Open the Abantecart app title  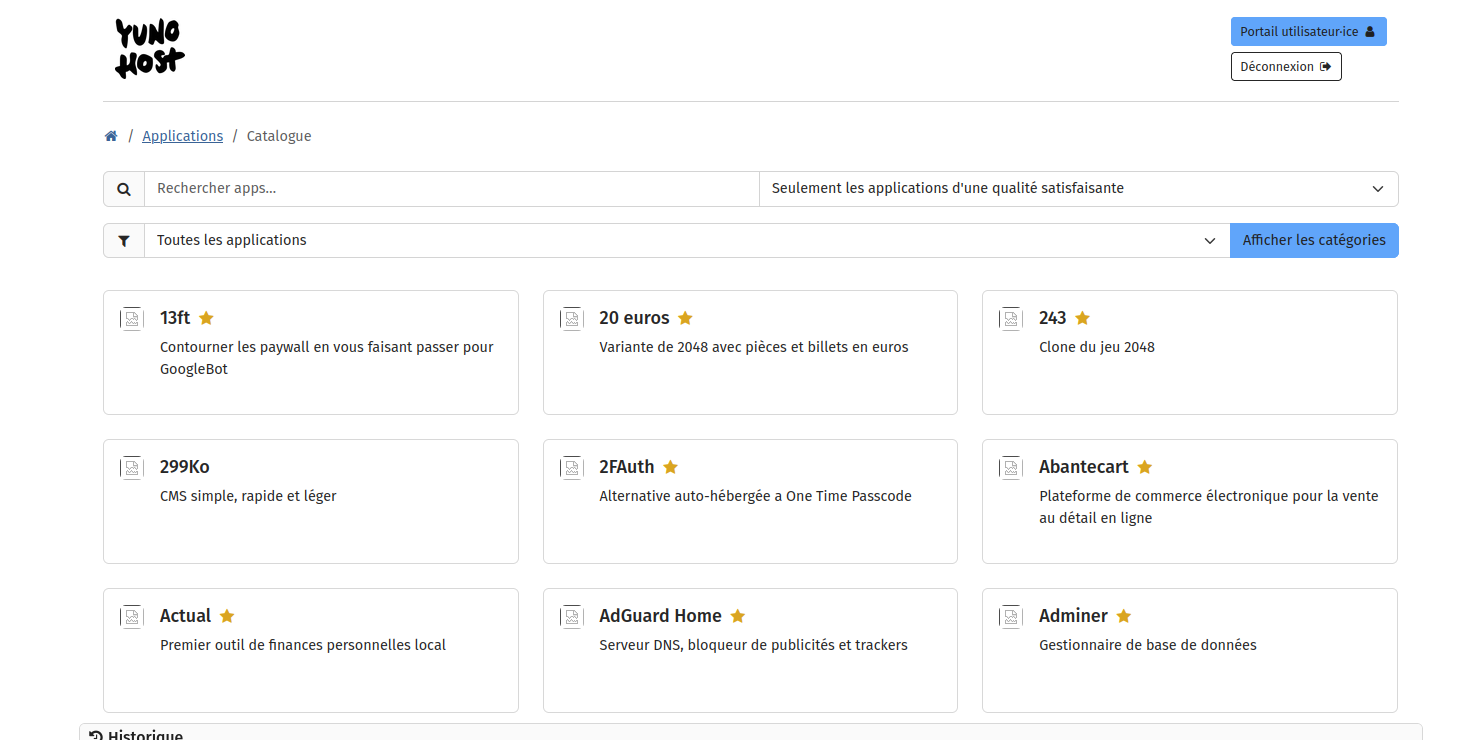(1084, 467)
